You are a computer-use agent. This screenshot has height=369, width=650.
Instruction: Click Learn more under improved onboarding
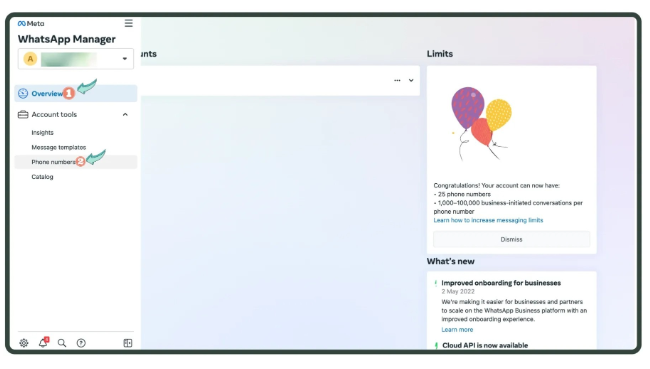(x=457, y=330)
